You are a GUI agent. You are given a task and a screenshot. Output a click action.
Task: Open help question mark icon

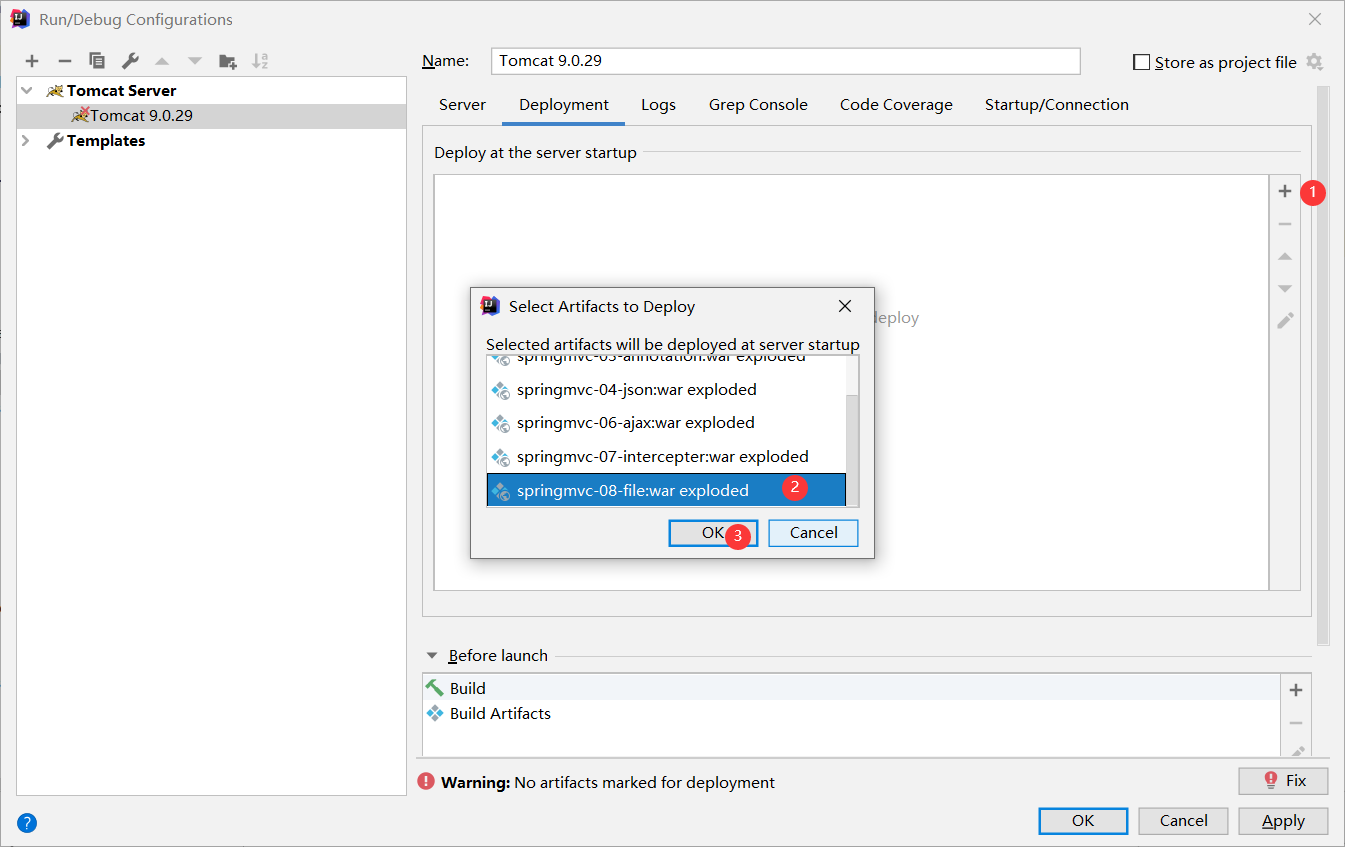(27, 823)
